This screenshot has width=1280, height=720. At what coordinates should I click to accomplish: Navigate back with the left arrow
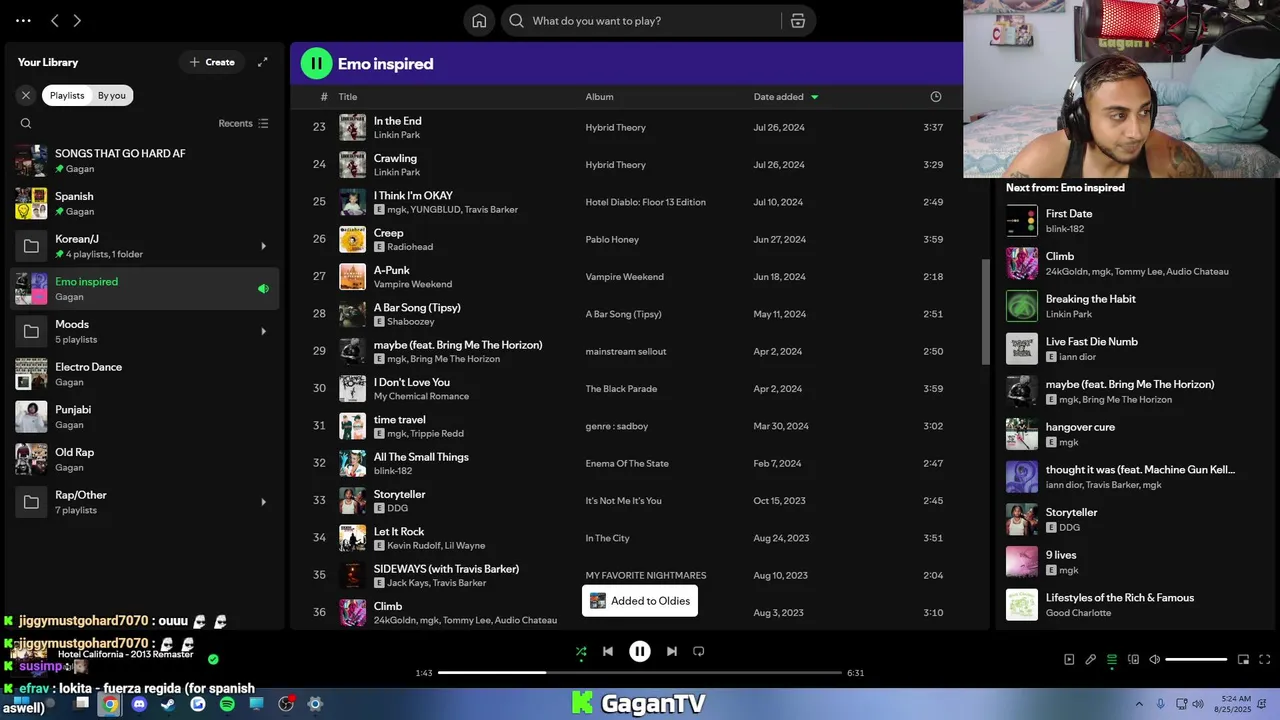pyautogui.click(x=55, y=20)
